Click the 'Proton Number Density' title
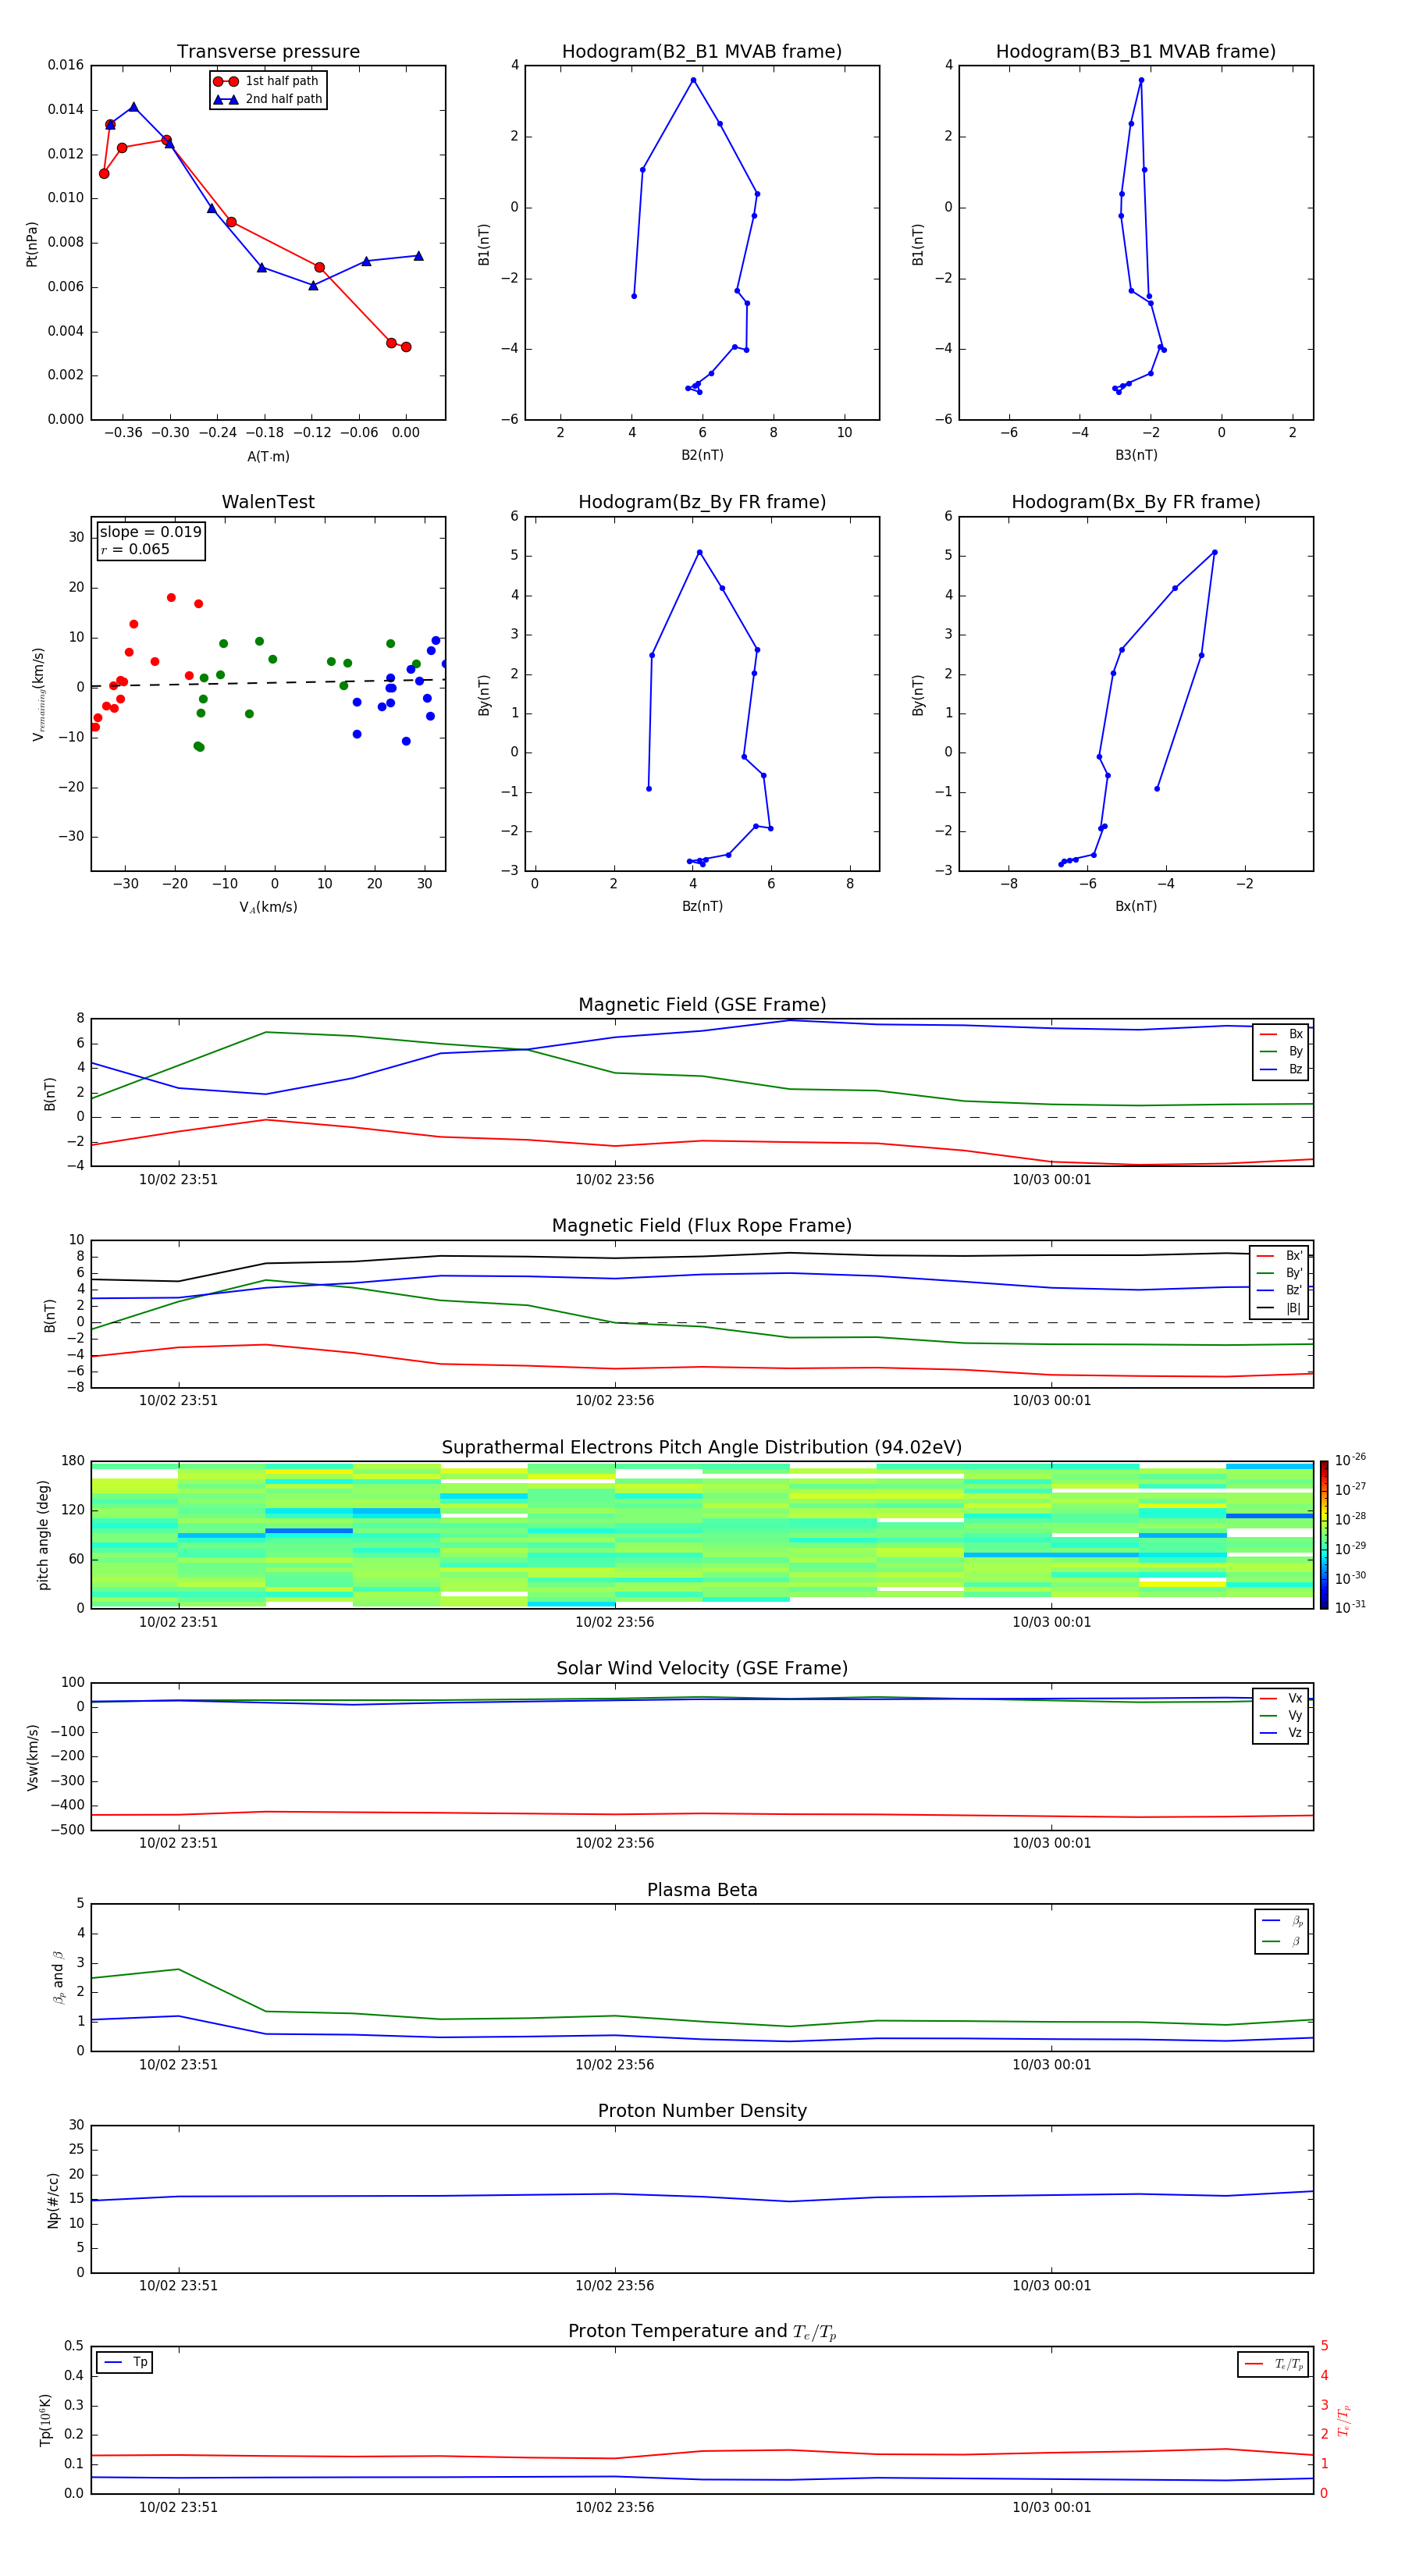1405x2576 pixels. (702, 2112)
